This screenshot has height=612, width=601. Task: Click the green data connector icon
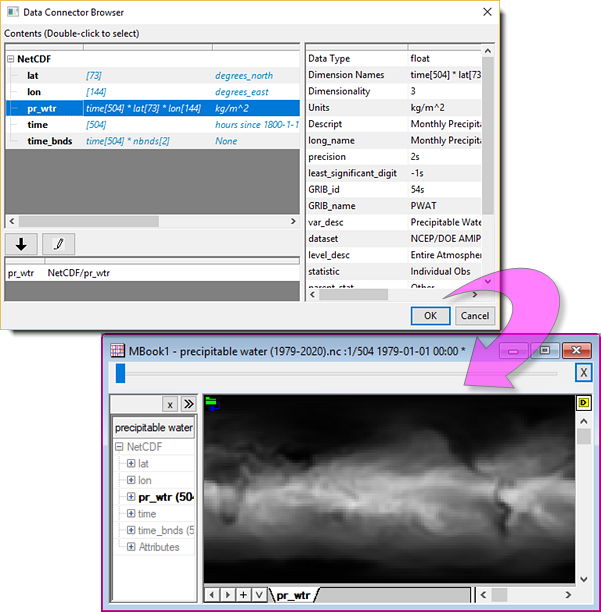[211, 402]
